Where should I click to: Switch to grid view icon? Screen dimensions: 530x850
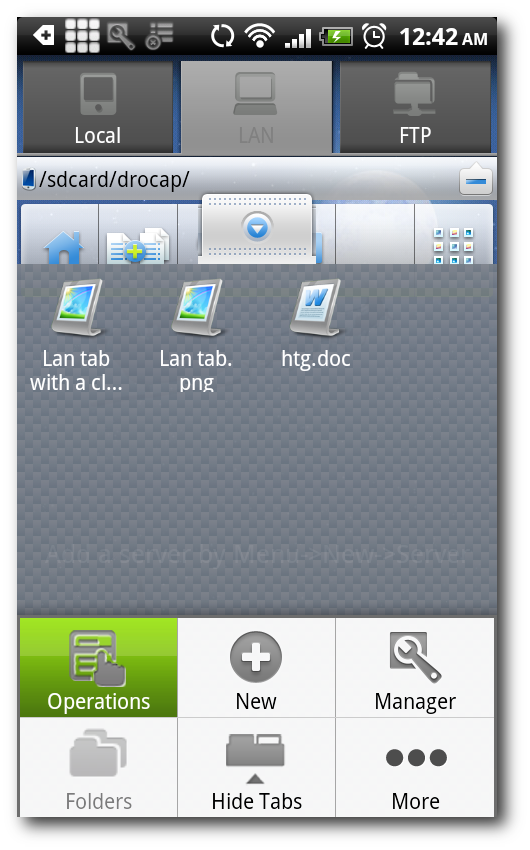(x=454, y=246)
